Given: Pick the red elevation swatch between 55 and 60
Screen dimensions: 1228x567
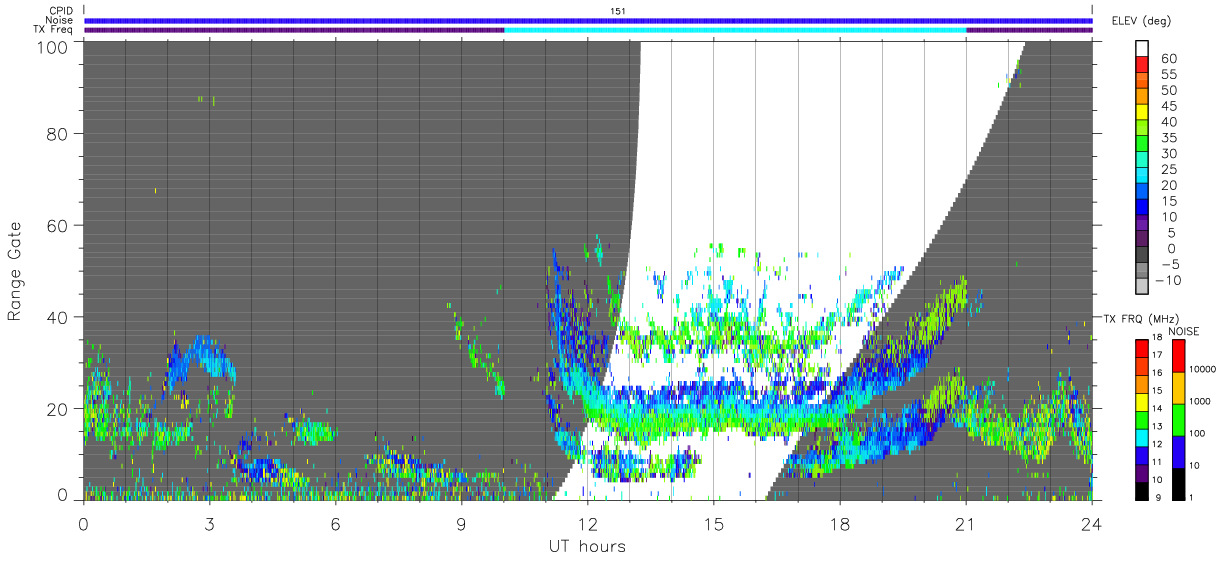Looking at the screenshot, I should click(1142, 65).
